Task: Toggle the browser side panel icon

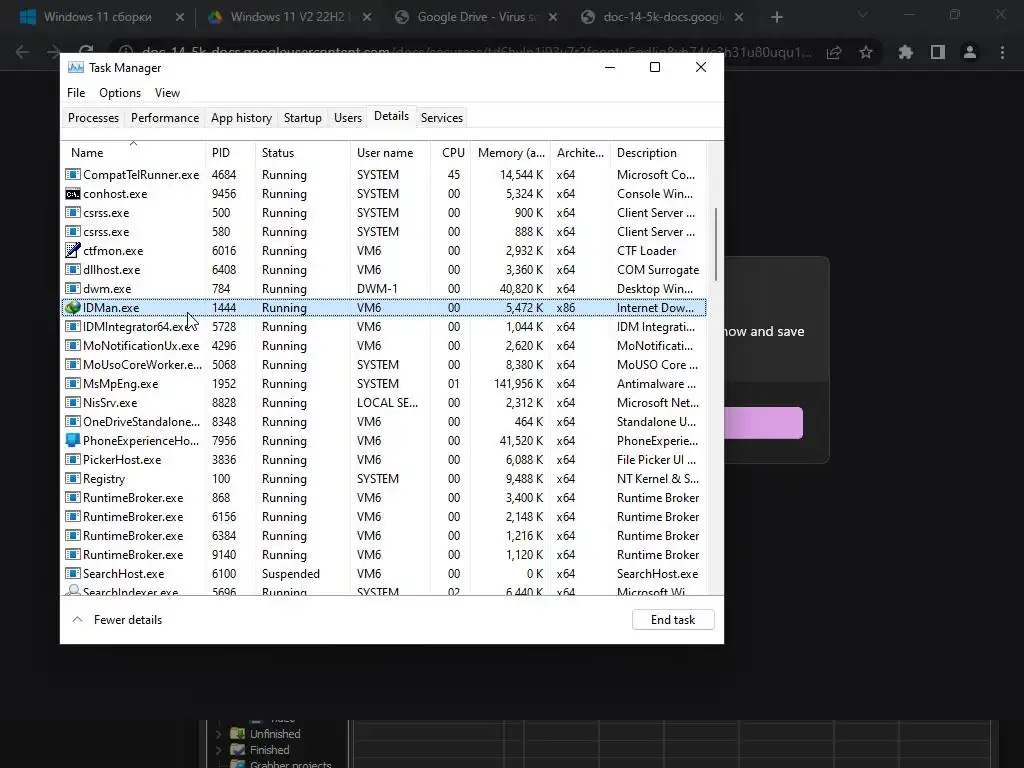Action: [x=938, y=52]
